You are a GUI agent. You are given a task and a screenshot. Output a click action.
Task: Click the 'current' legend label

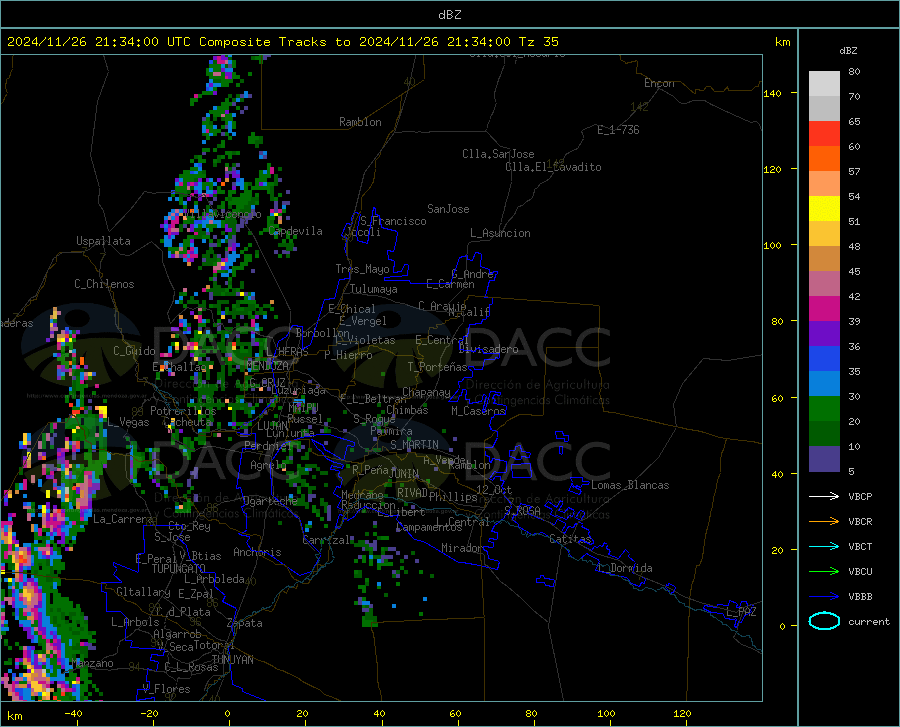(x=868, y=621)
